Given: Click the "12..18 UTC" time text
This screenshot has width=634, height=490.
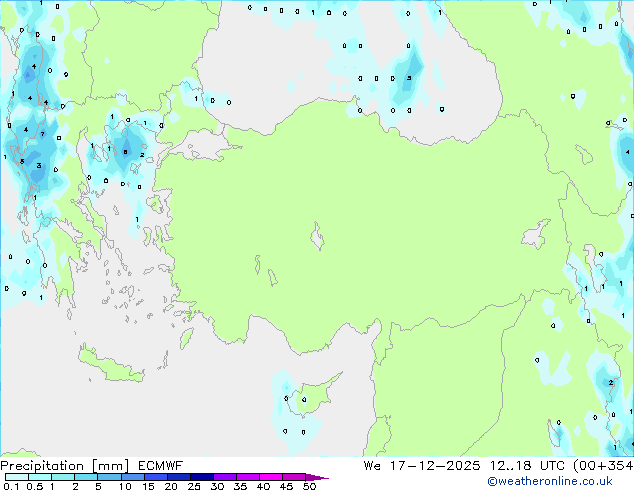Looking at the screenshot, I should click(527, 466).
